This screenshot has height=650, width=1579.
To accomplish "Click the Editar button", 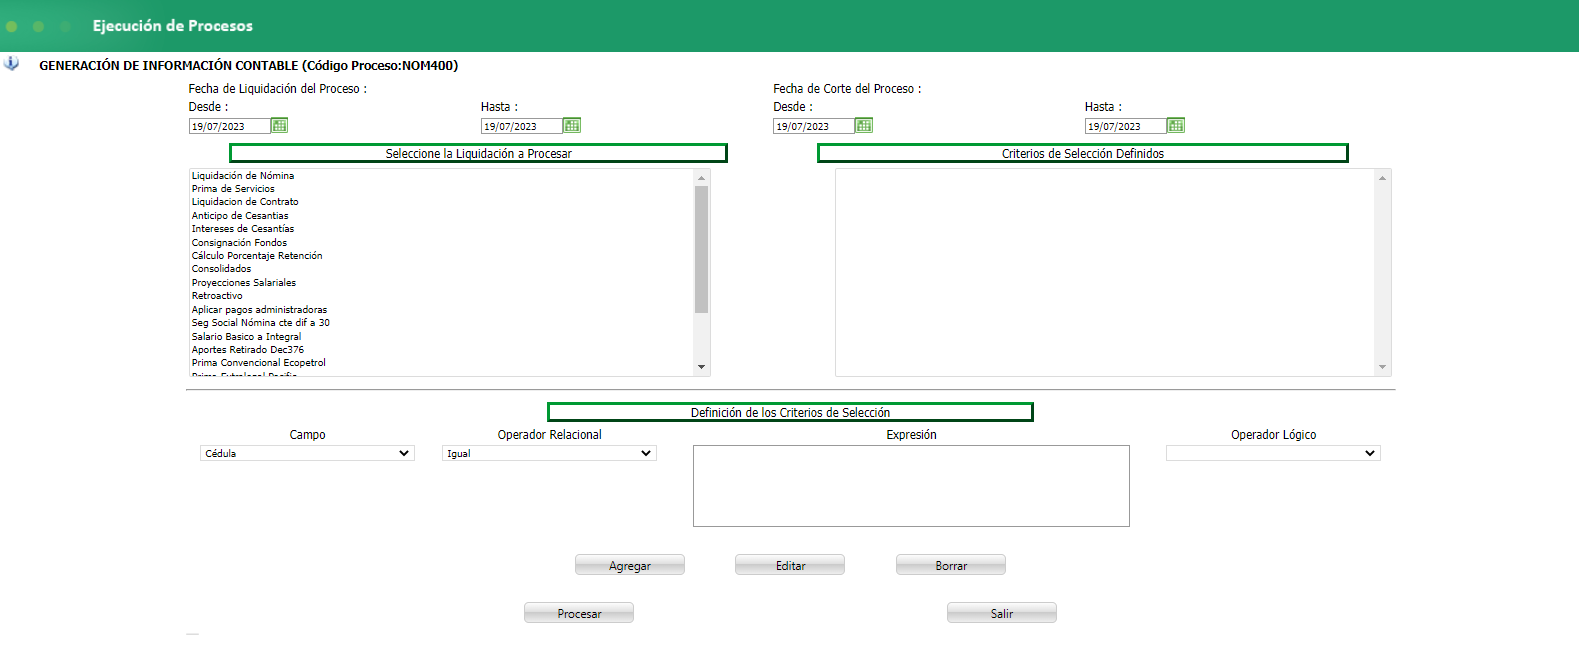I will pyautogui.click(x=790, y=565).
